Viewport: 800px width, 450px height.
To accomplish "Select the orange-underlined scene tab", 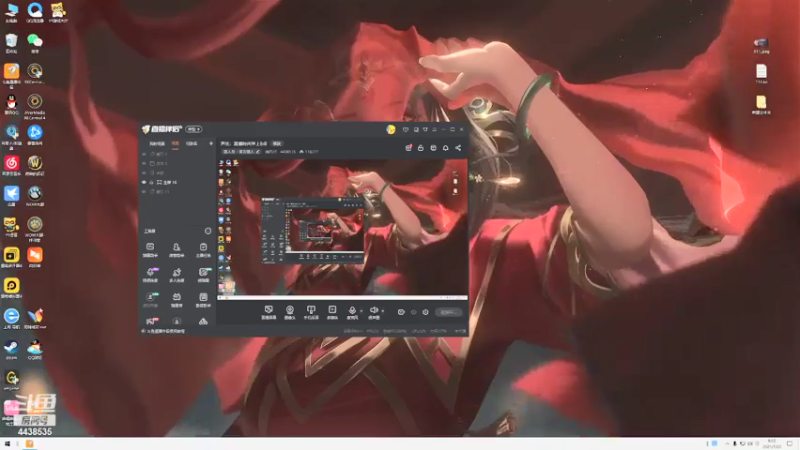I will 175,144.
